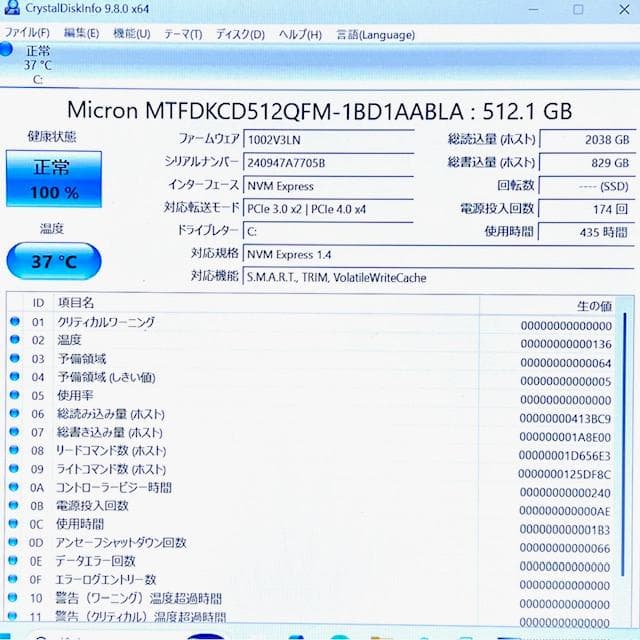This screenshot has height=640, width=640.
Task: Click the disk model title Micron MTFDKCD512QFM
Action: pyautogui.click(x=320, y=111)
